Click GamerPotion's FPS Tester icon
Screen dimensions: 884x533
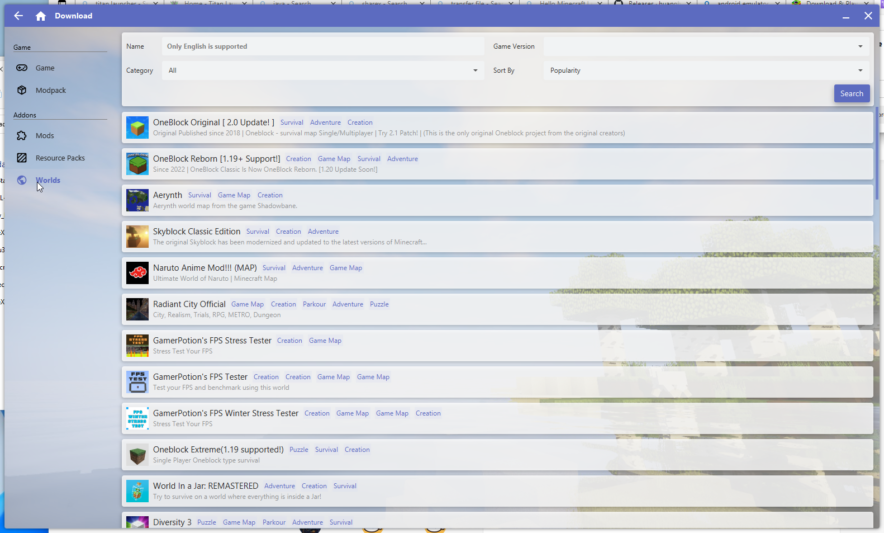(x=137, y=382)
